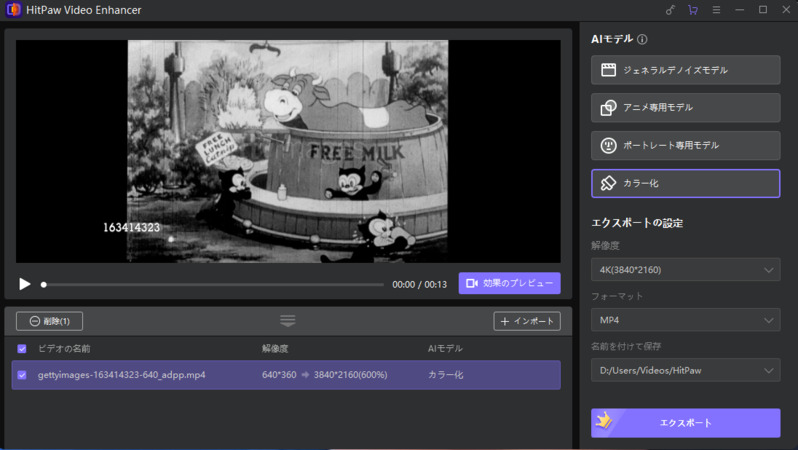Select the カラー化 model
Screen dimensions: 798x450
(x=685, y=183)
